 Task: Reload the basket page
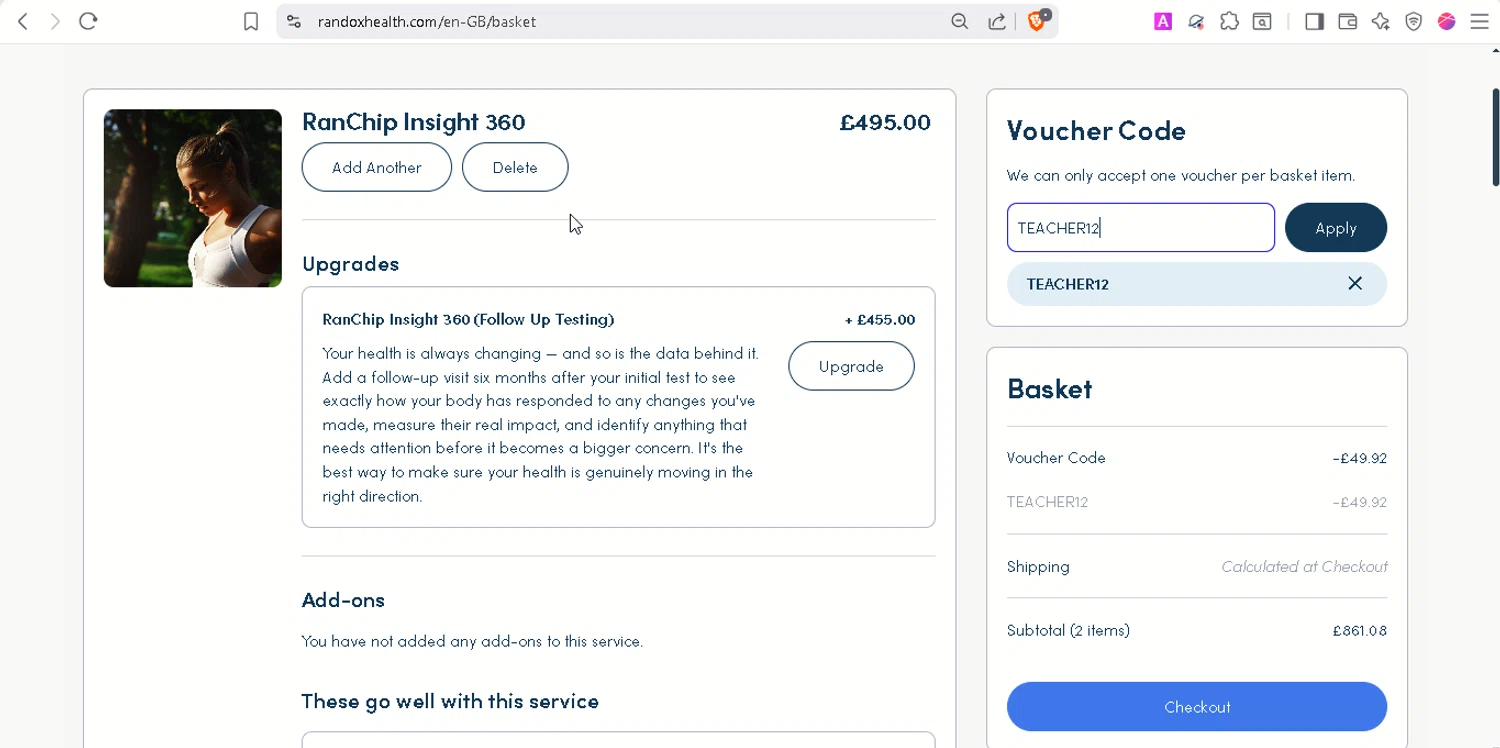(x=88, y=21)
